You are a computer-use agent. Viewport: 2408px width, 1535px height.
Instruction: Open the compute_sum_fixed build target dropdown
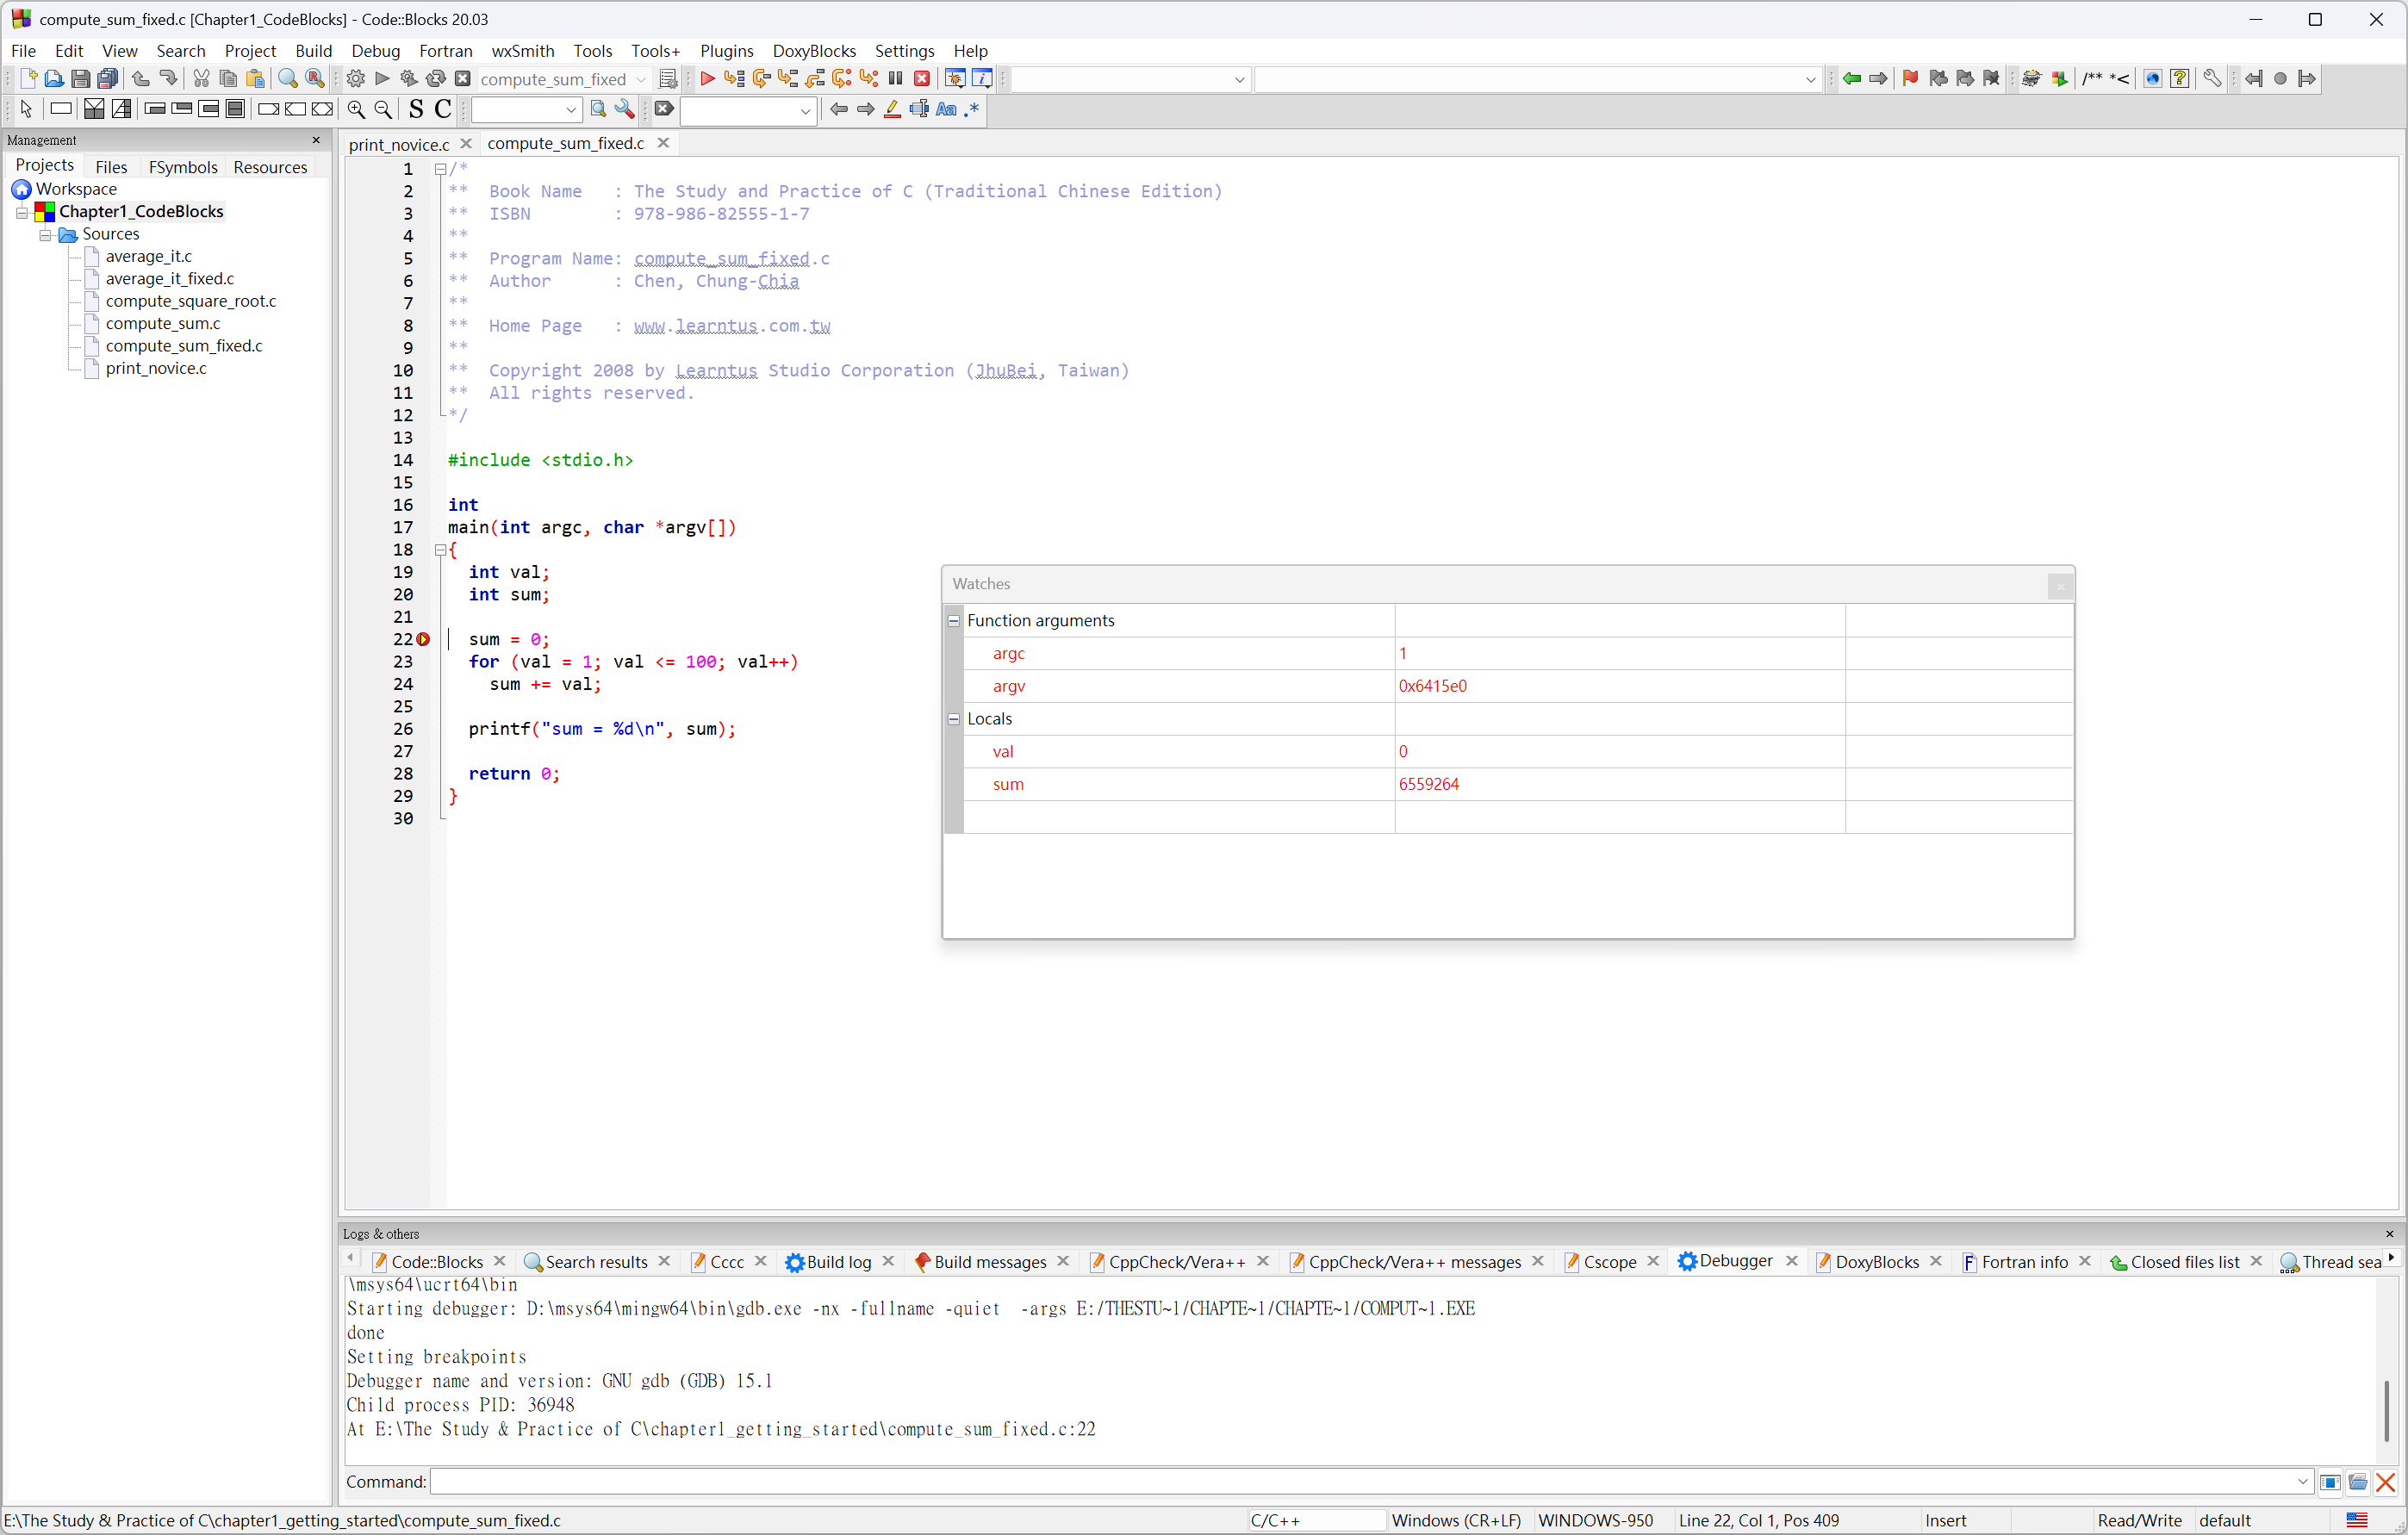pyautogui.click(x=640, y=80)
